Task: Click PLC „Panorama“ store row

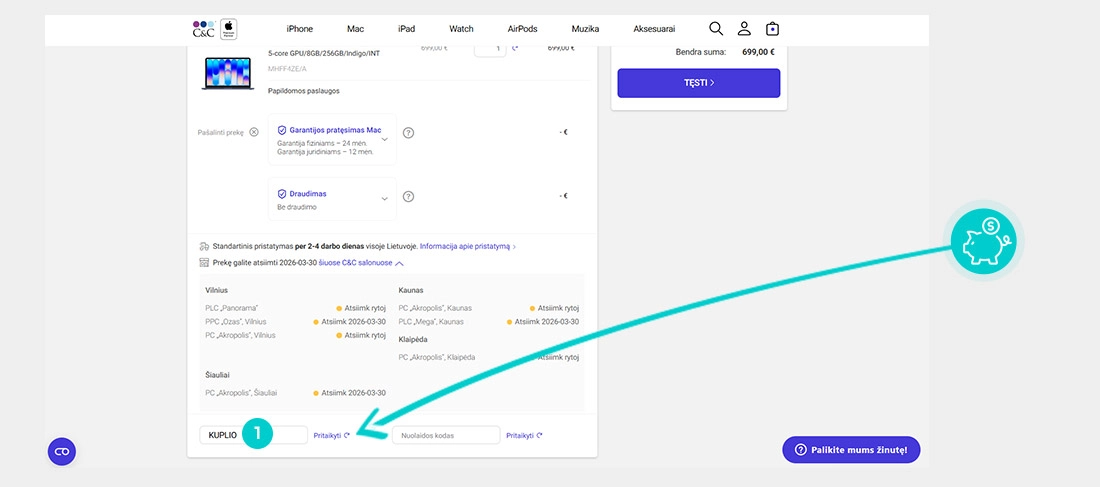Action: (x=295, y=308)
